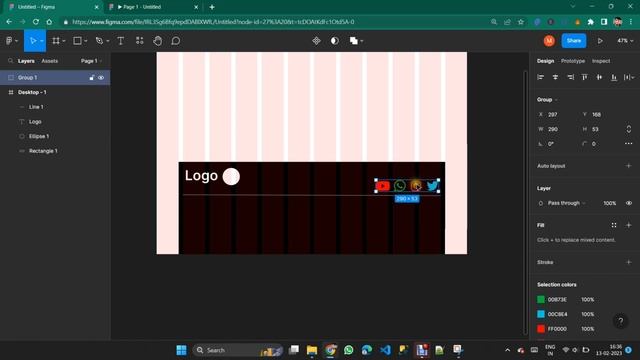Viewport: 640px width, 360px height.
Task: Open the Inspect tab
Action: pos(601,61)
